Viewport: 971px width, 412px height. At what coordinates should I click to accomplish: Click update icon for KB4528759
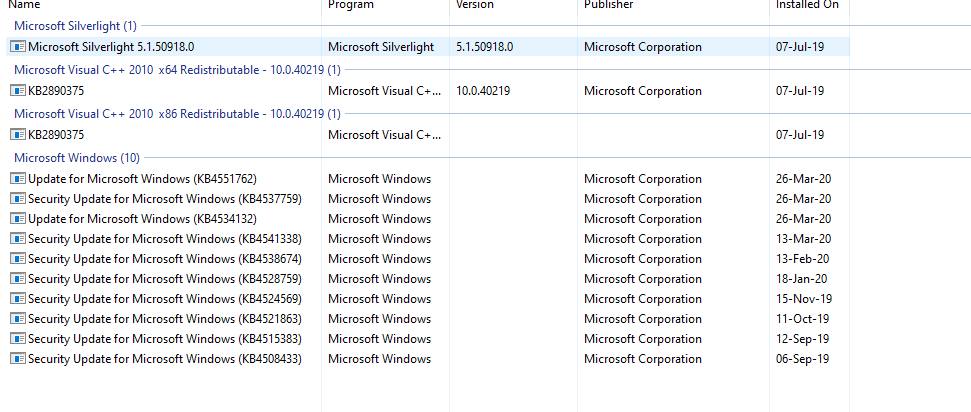point(18,279)
